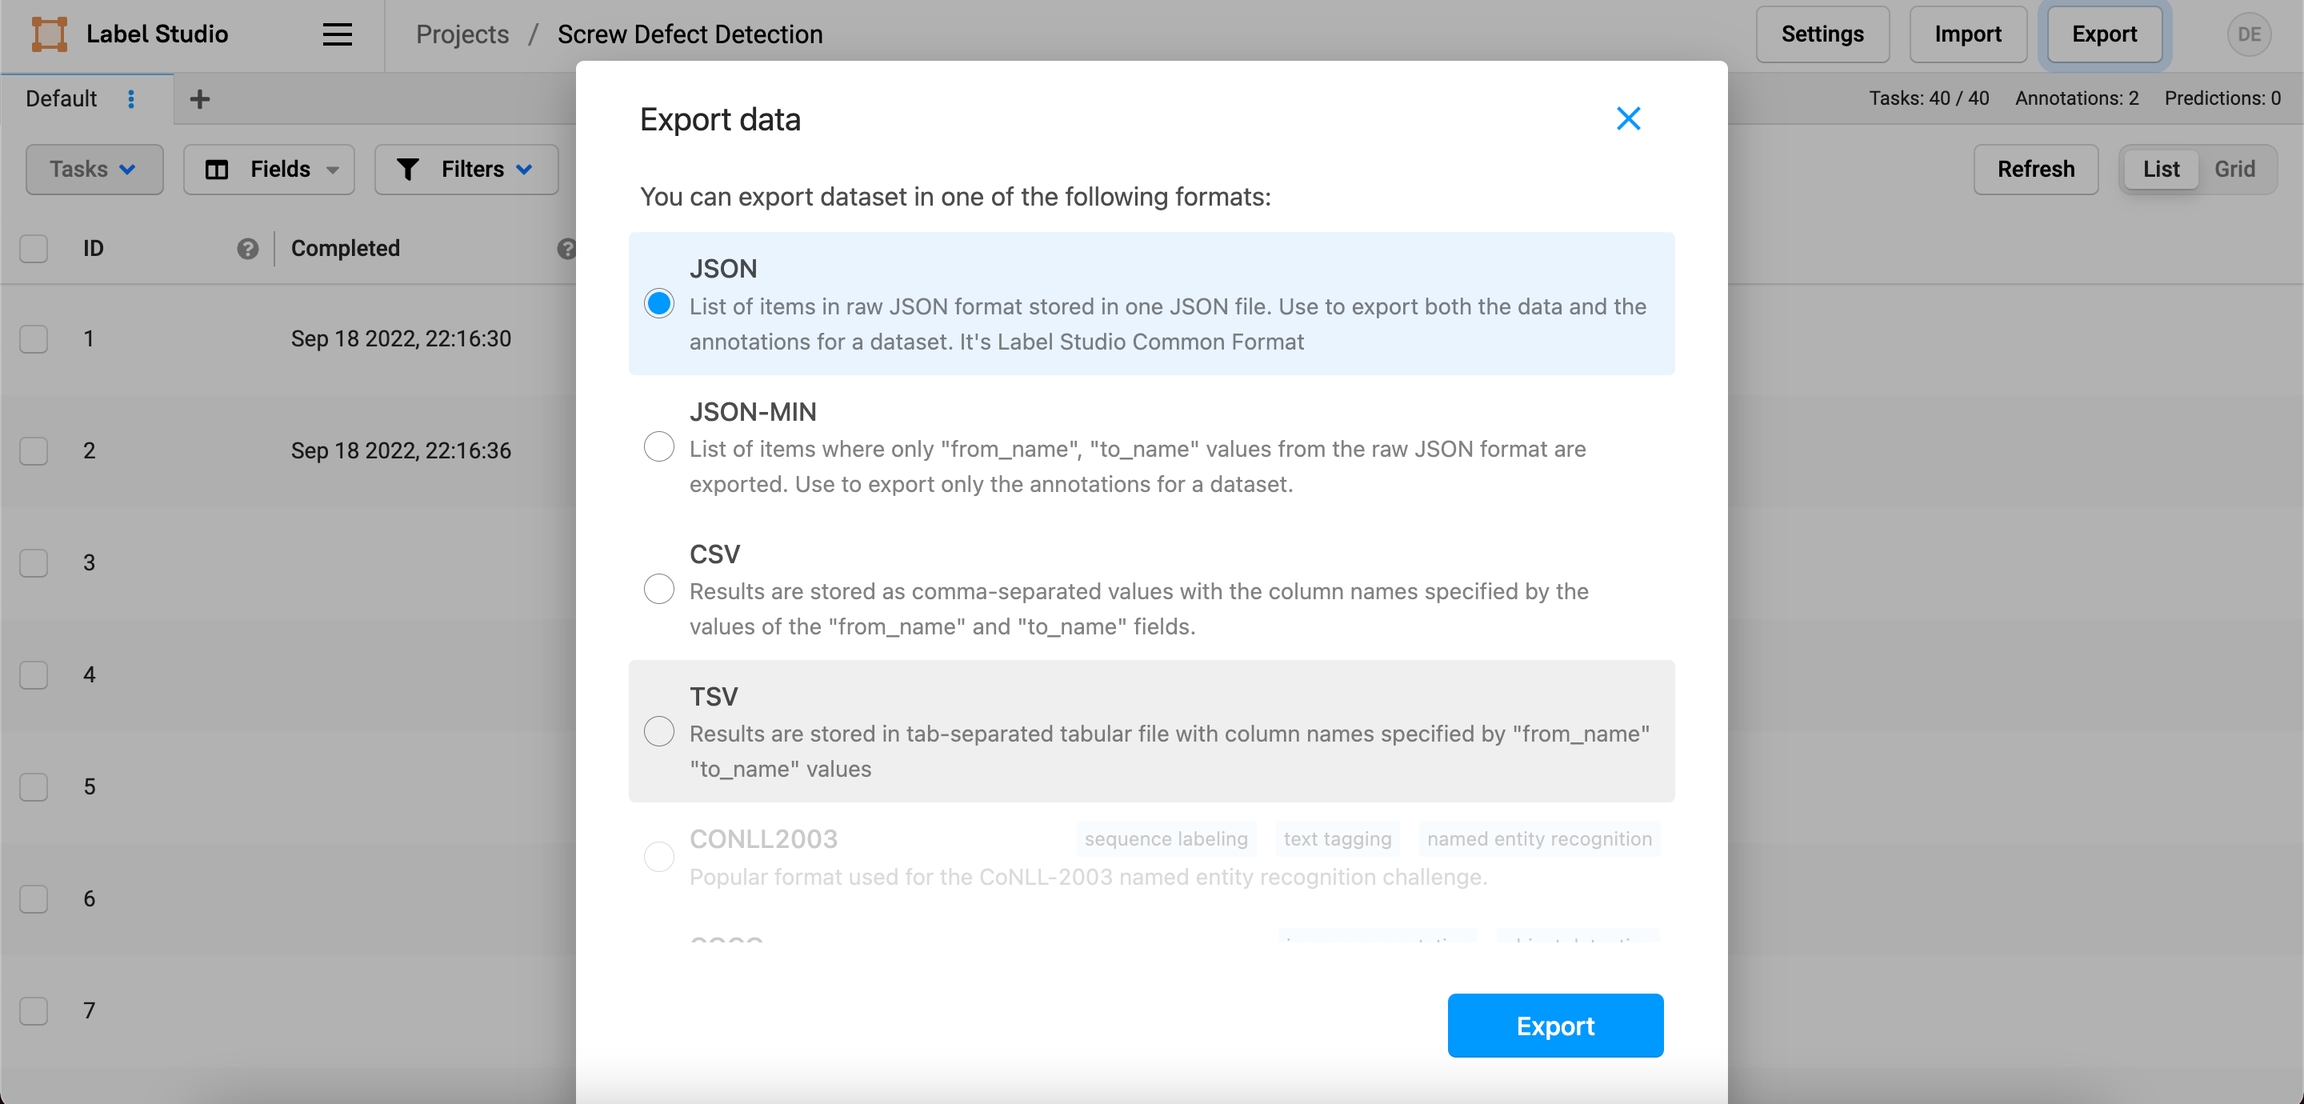Toggle the select-all tasks checkbox
Screen dimensions: 2304x1104
(34, 249)
